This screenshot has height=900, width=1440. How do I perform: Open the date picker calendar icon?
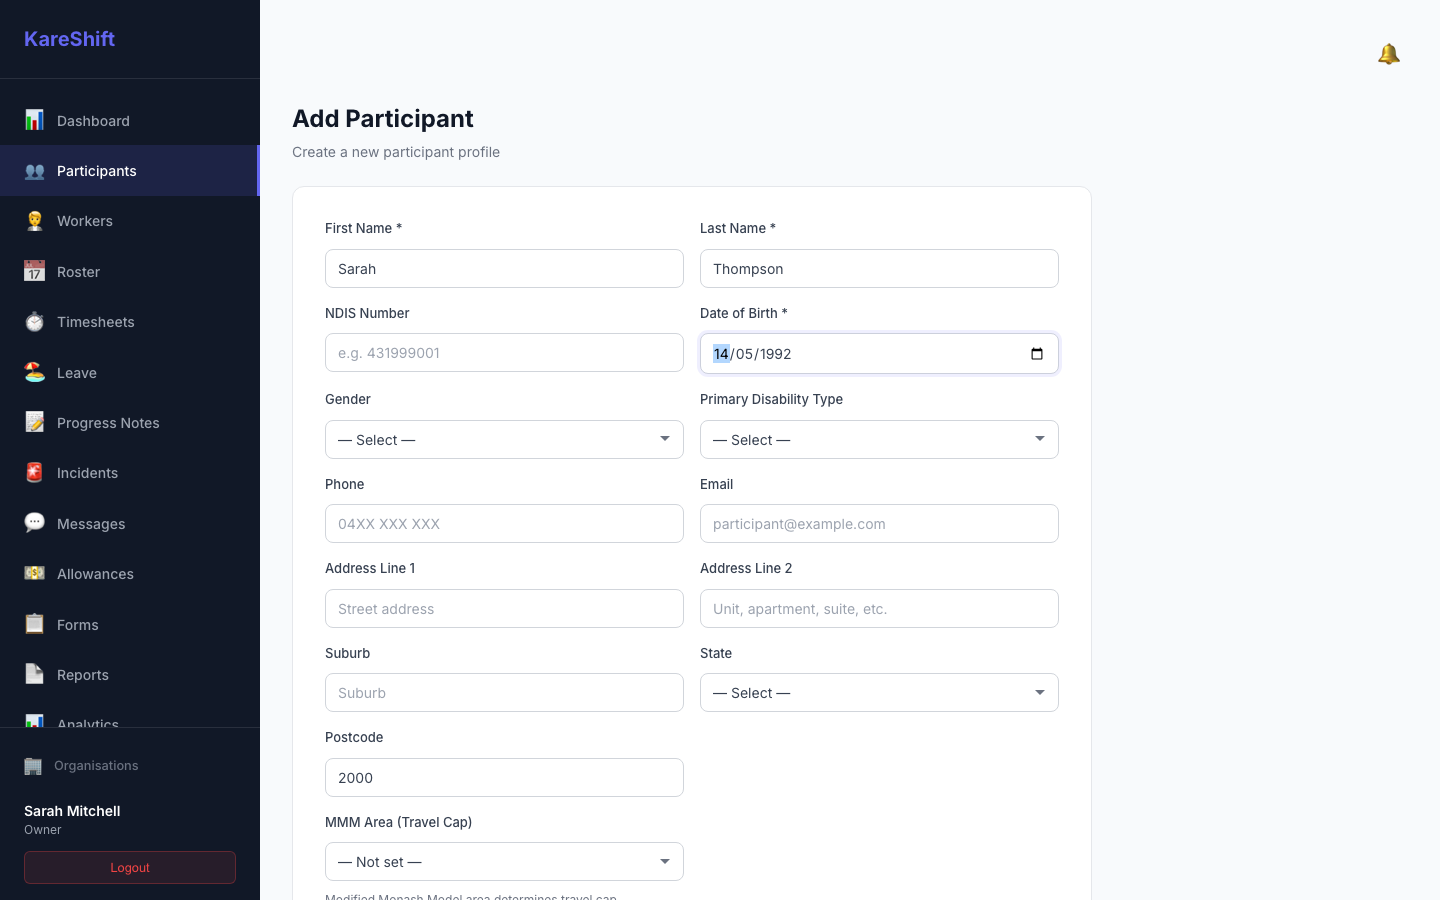(x=1037, y=354)
